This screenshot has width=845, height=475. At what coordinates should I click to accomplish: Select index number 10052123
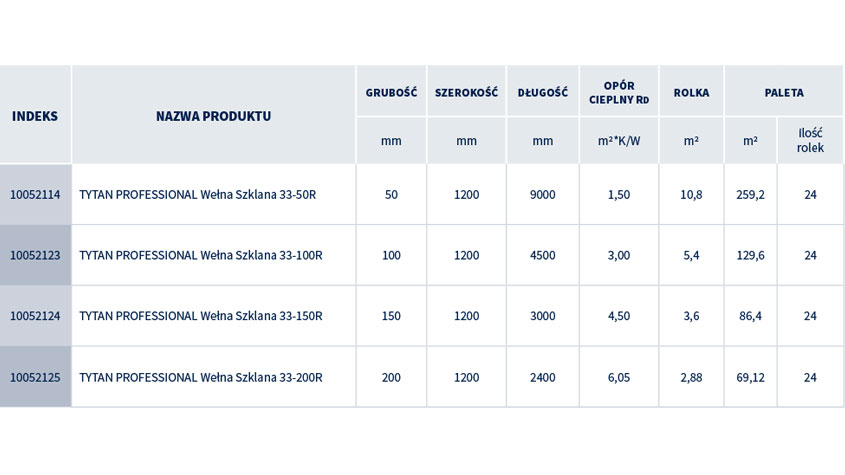[35, 255]
